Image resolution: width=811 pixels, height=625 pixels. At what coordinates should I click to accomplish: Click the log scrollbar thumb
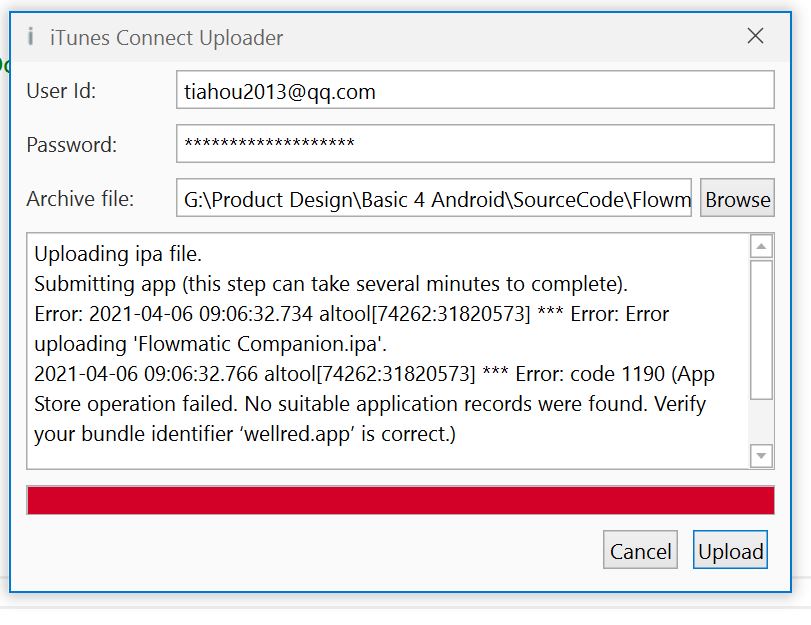(761, 330)
